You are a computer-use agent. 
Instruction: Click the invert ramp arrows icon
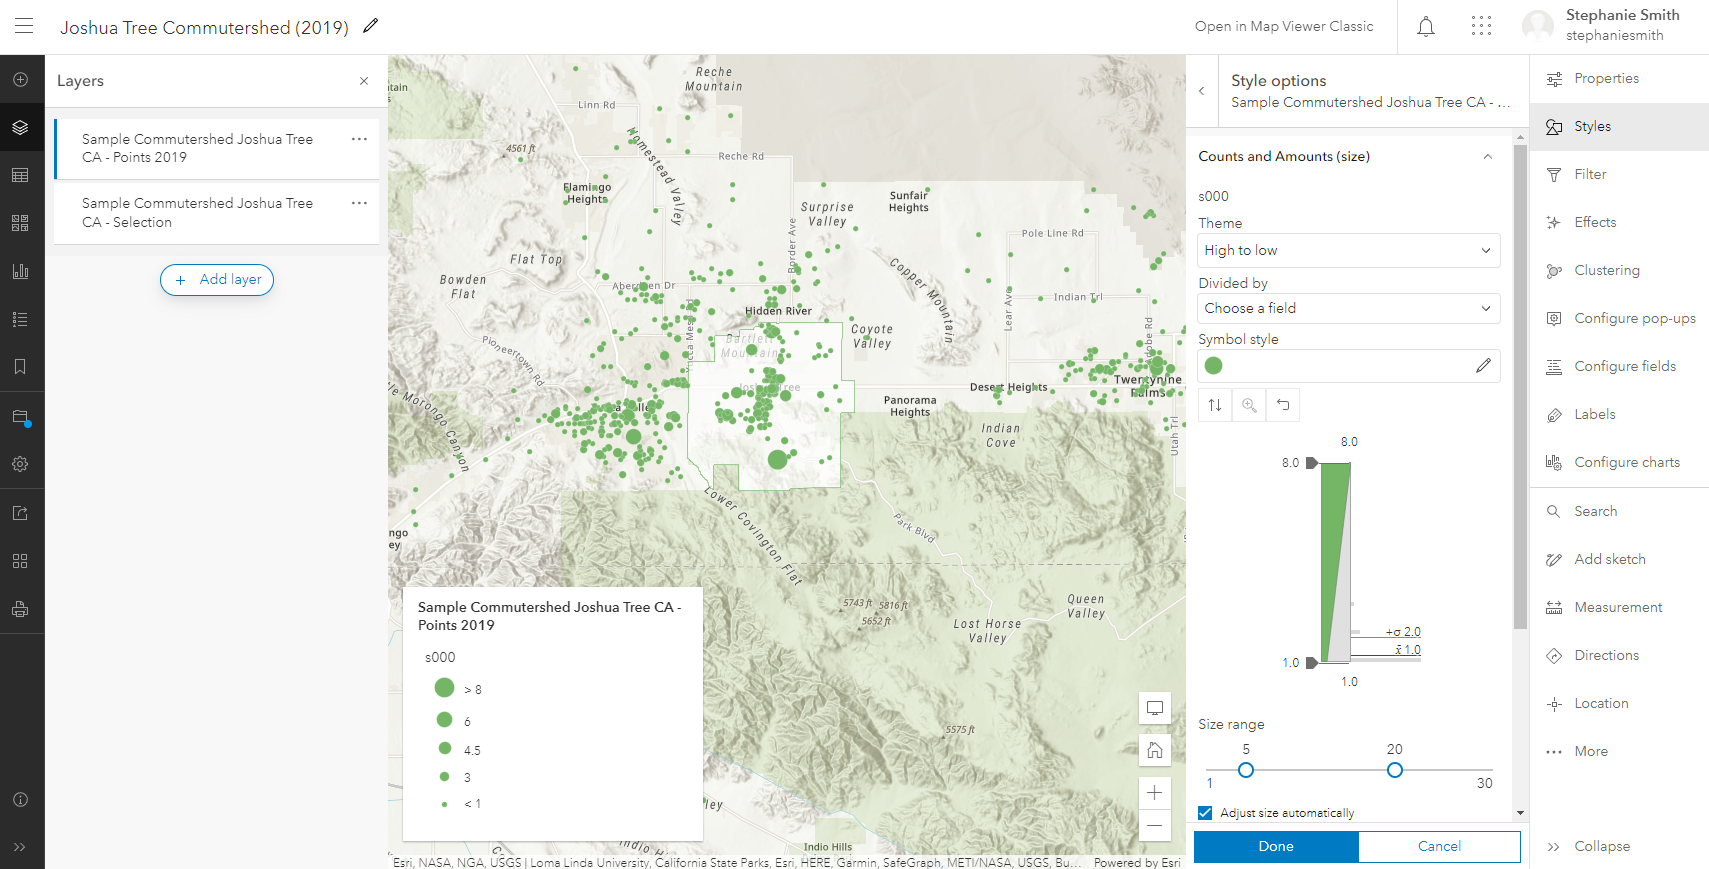click(x=1215, y=405)
